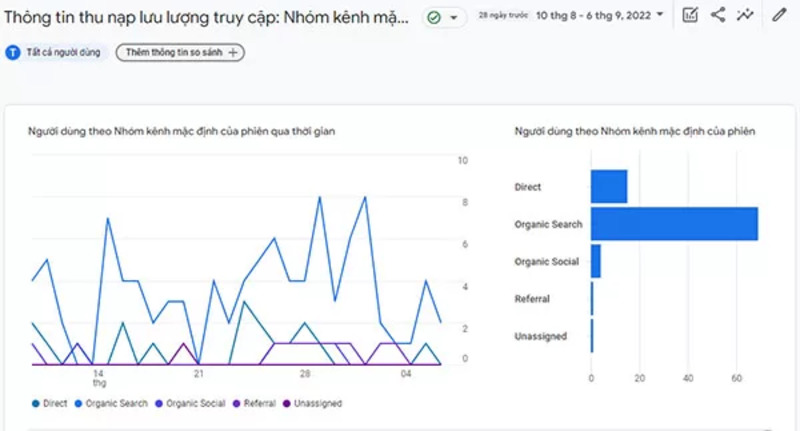Select the 10 thg 8 - 6 thg 9, 2022 date range
Screen dimensions: 800x431
(593, 15)
